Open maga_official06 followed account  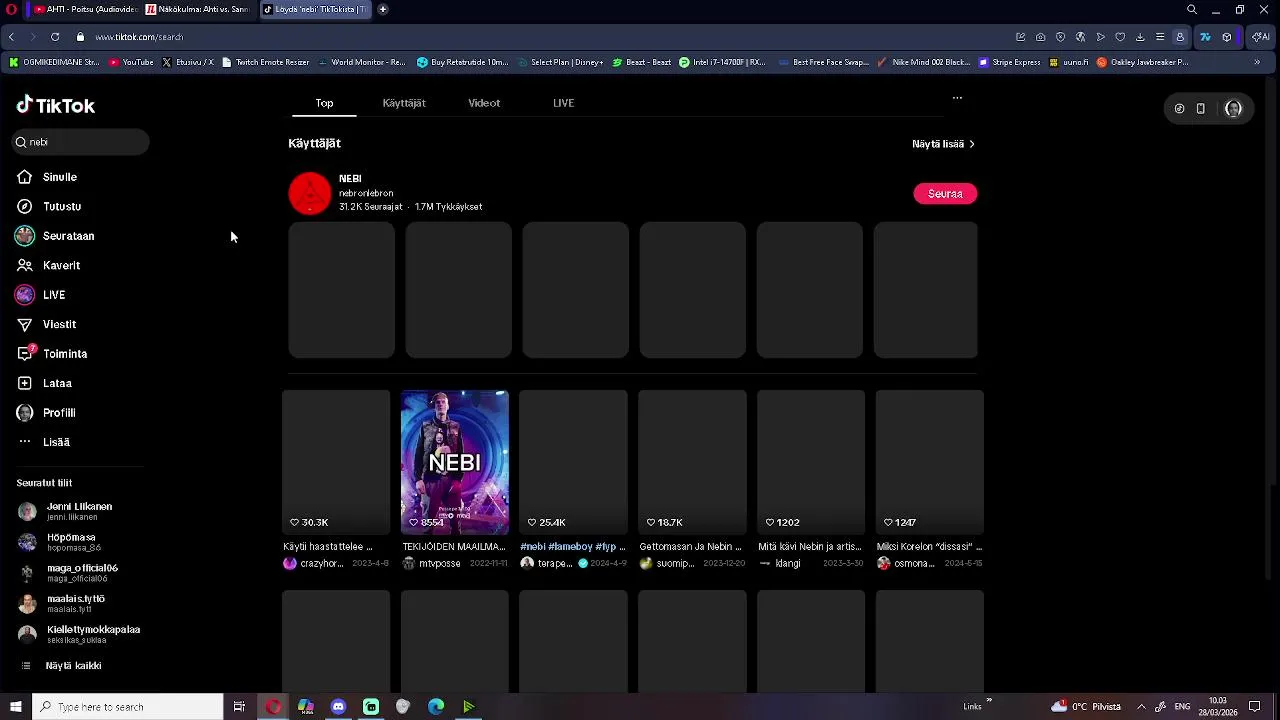[68, 573]
